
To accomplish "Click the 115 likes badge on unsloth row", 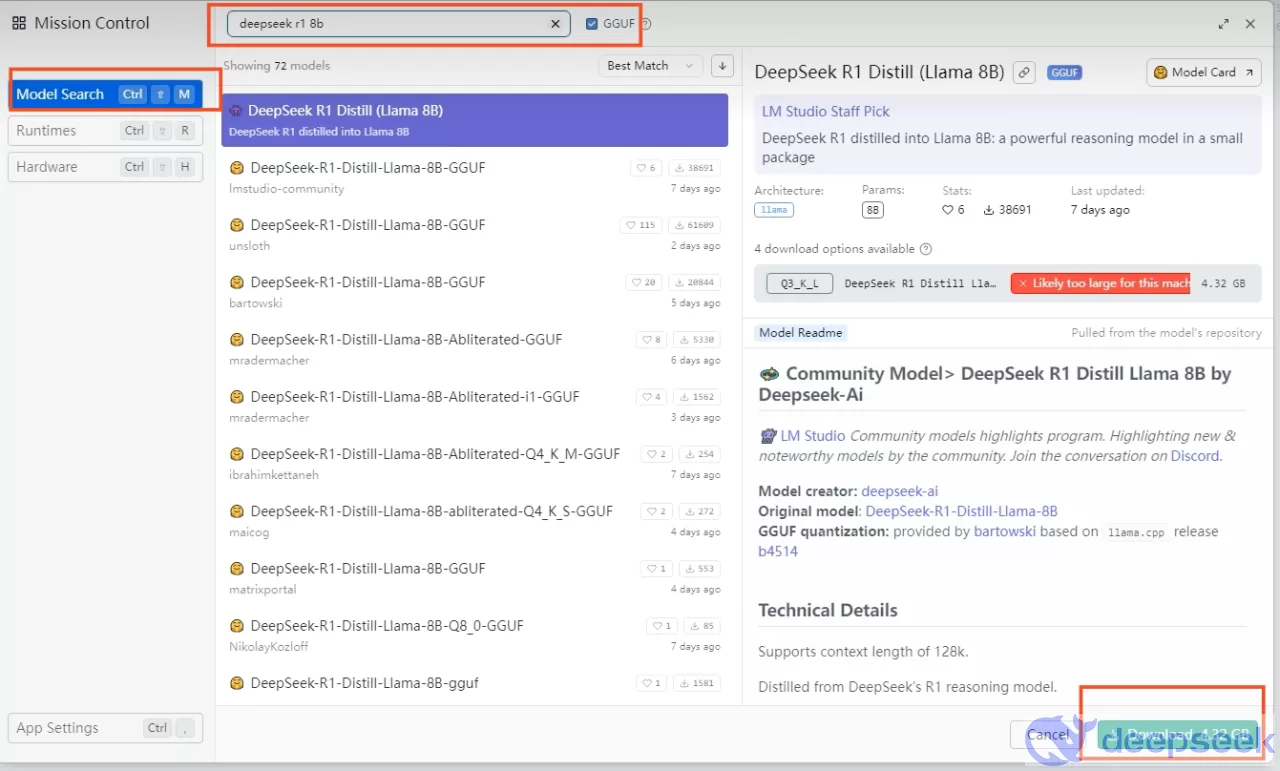I will [x=641, y=226].
